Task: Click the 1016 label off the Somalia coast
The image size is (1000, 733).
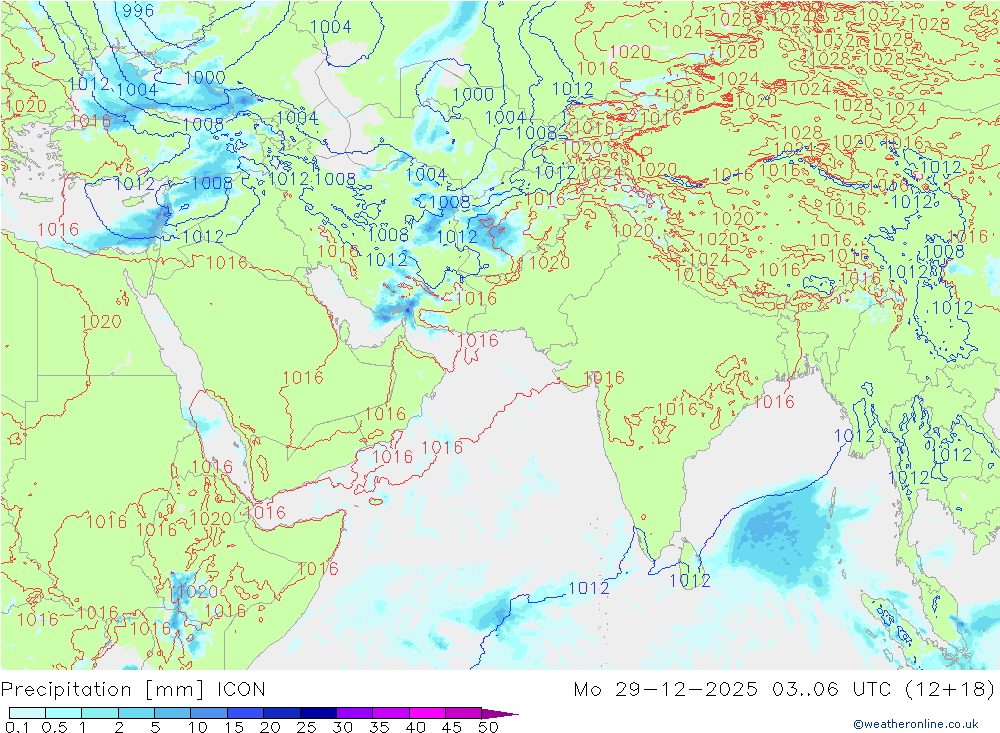Action: [x=318, y=568]
